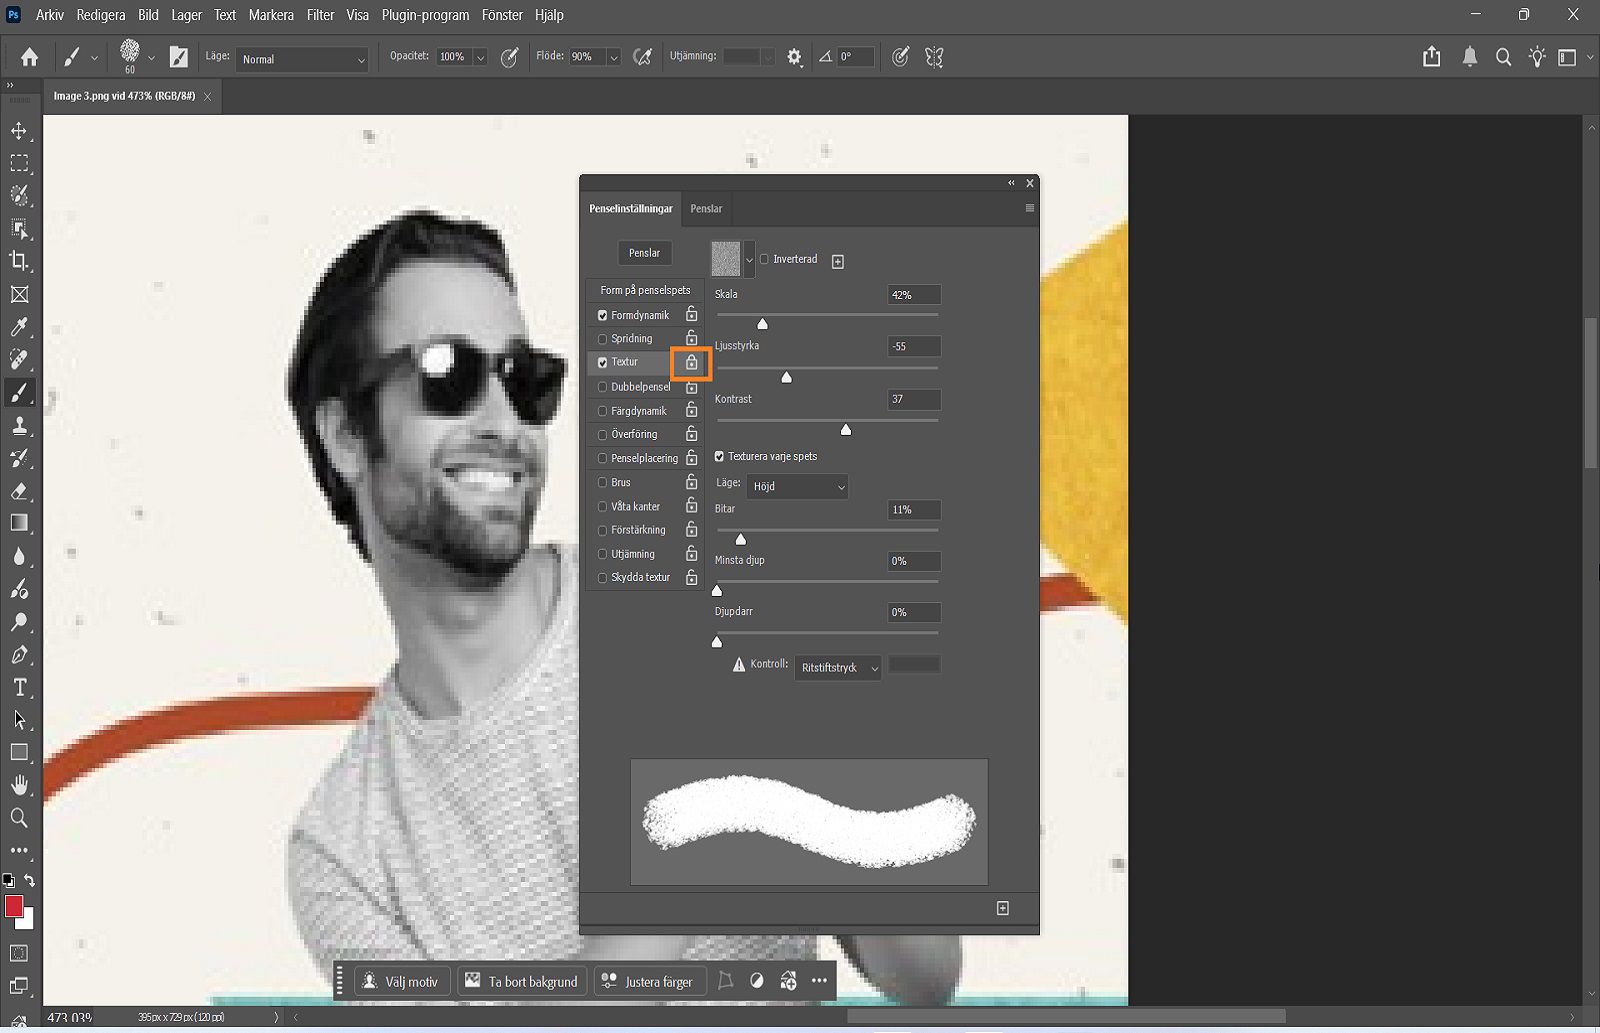The image size is (1600, 1033).
Task: Adjust the Skala slider
Action: pos(761,323)
